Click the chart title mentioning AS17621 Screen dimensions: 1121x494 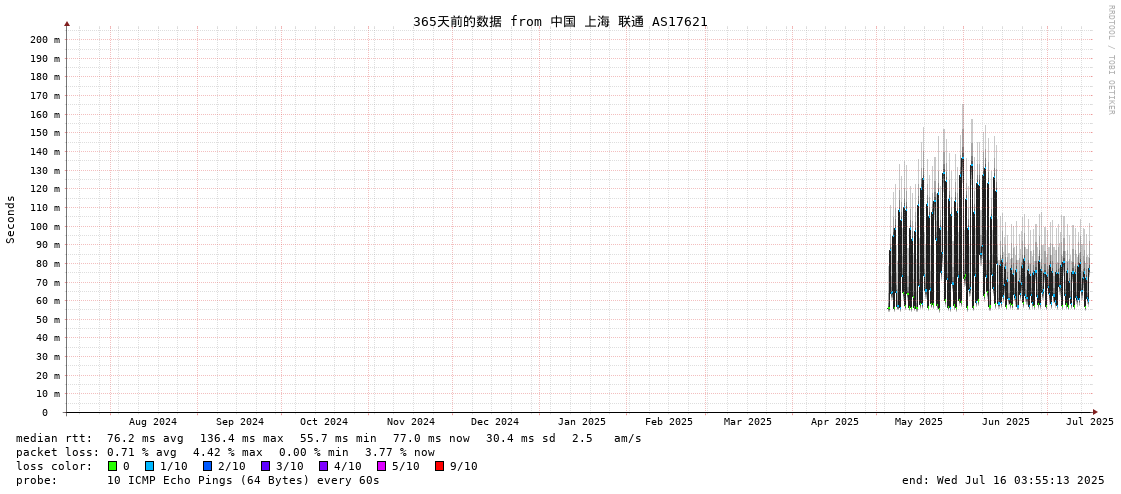pos(560,21)
